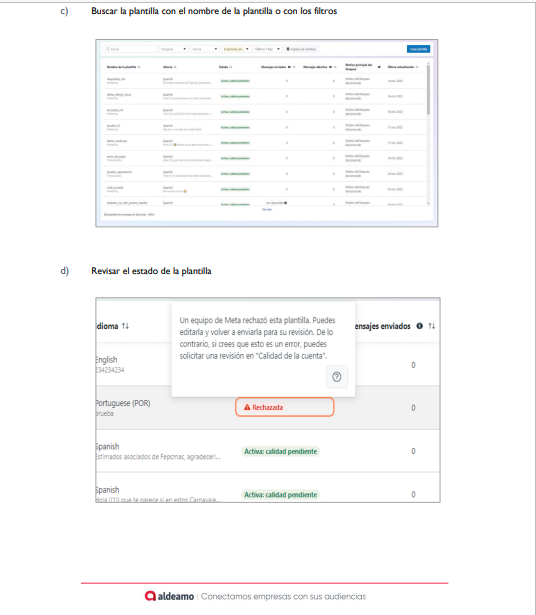Click the Portuguese (POR) row cell
Image resolution: width=536 pixels, height=615 pixels.
123,408
